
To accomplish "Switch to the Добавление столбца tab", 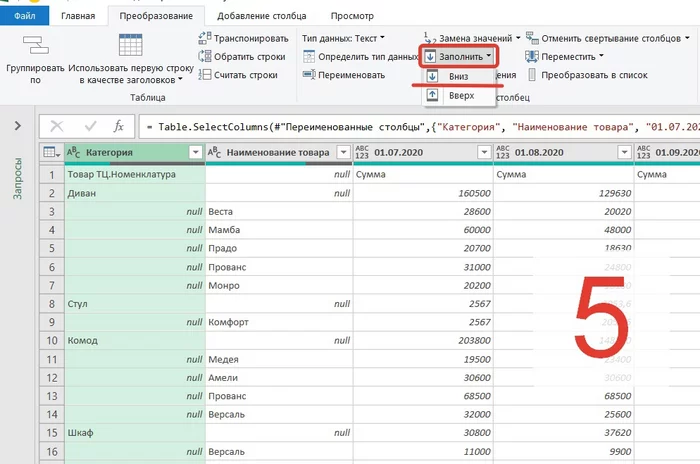I will pyautogui.click(x=262, y=16).
